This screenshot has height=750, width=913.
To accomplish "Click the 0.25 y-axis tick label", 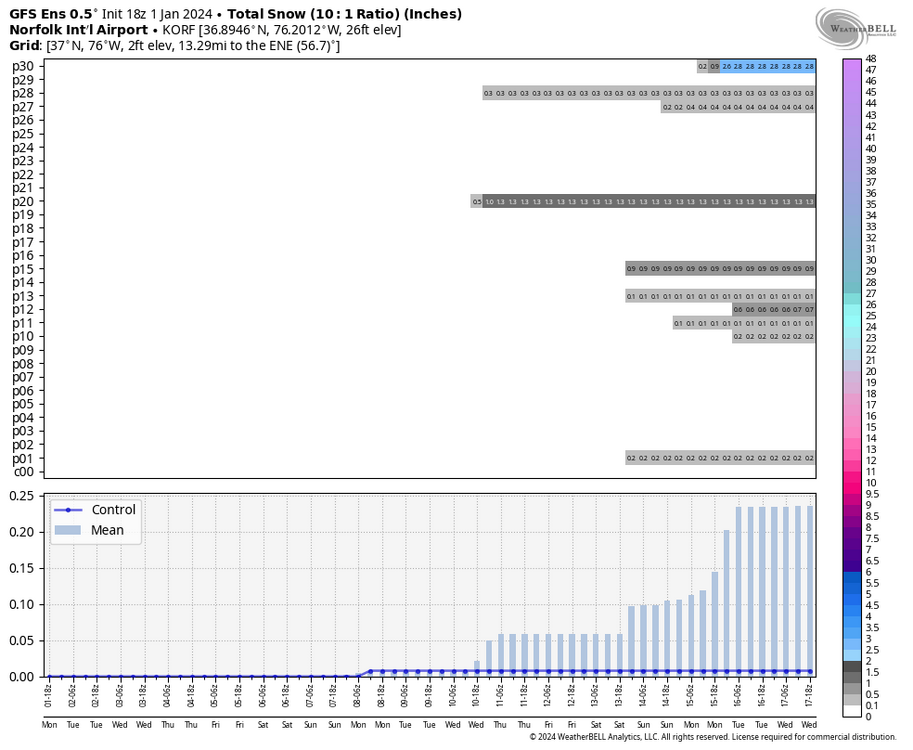I will click(x=25, y=496).
